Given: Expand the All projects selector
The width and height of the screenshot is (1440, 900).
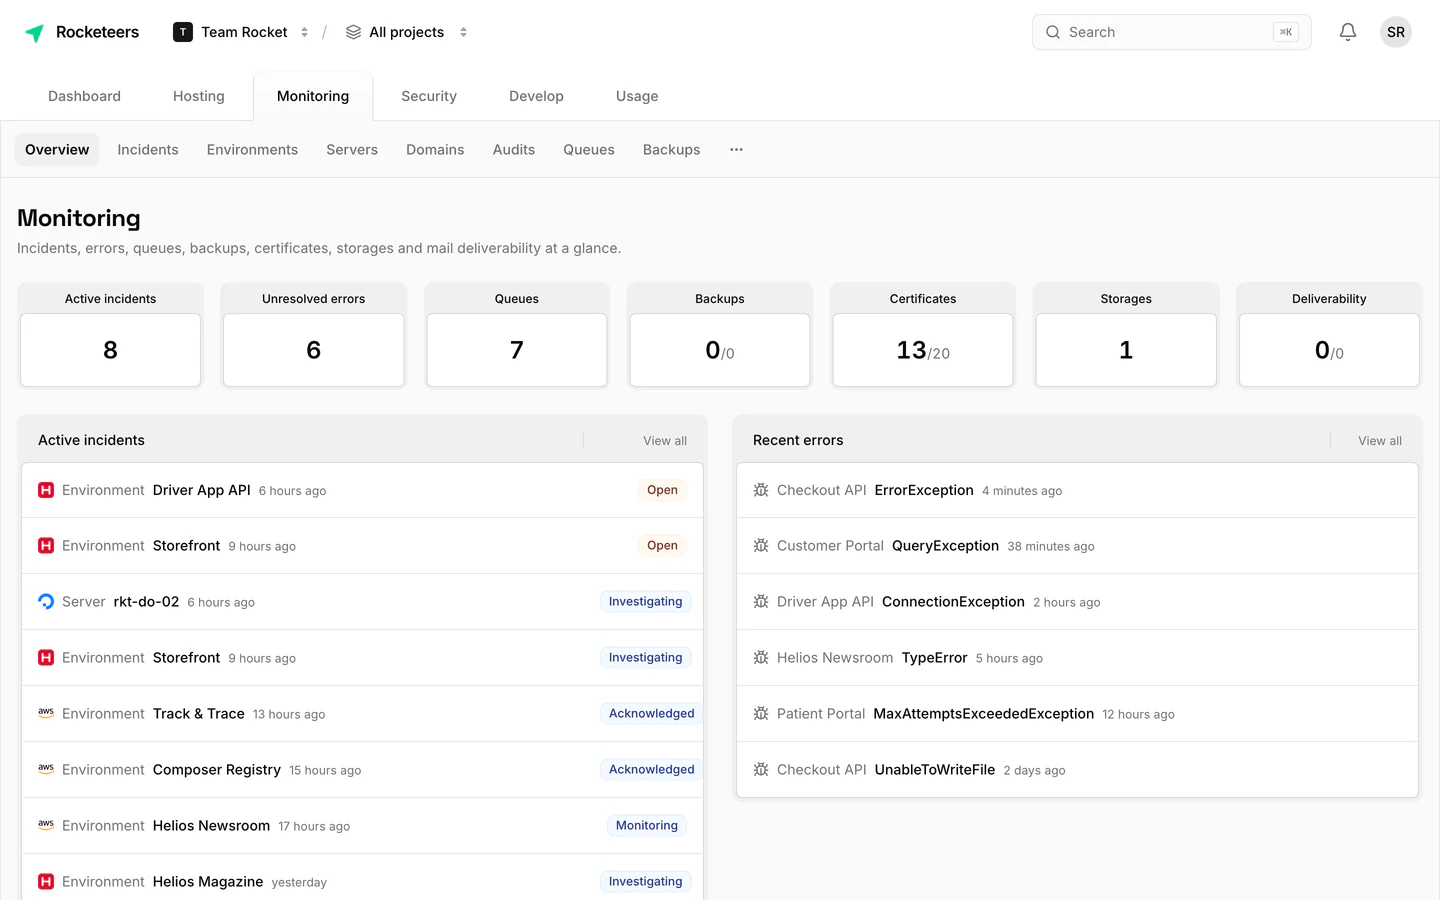Looking at the screenshot, I should pos(463,32).
